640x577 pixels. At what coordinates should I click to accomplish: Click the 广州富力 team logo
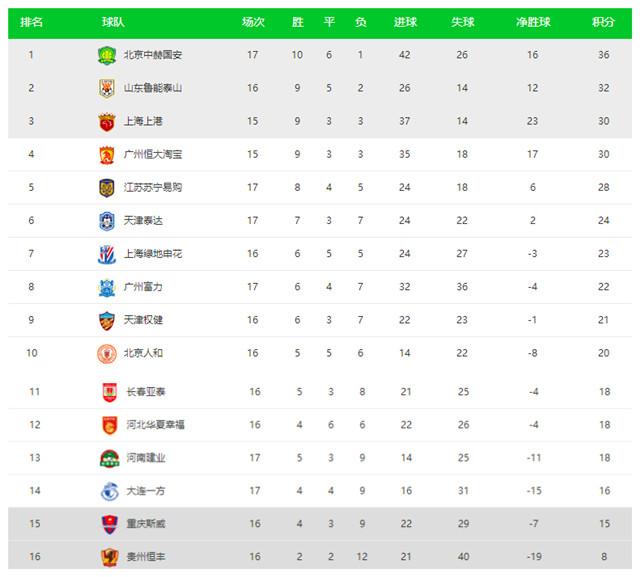[x=107, y=287]
